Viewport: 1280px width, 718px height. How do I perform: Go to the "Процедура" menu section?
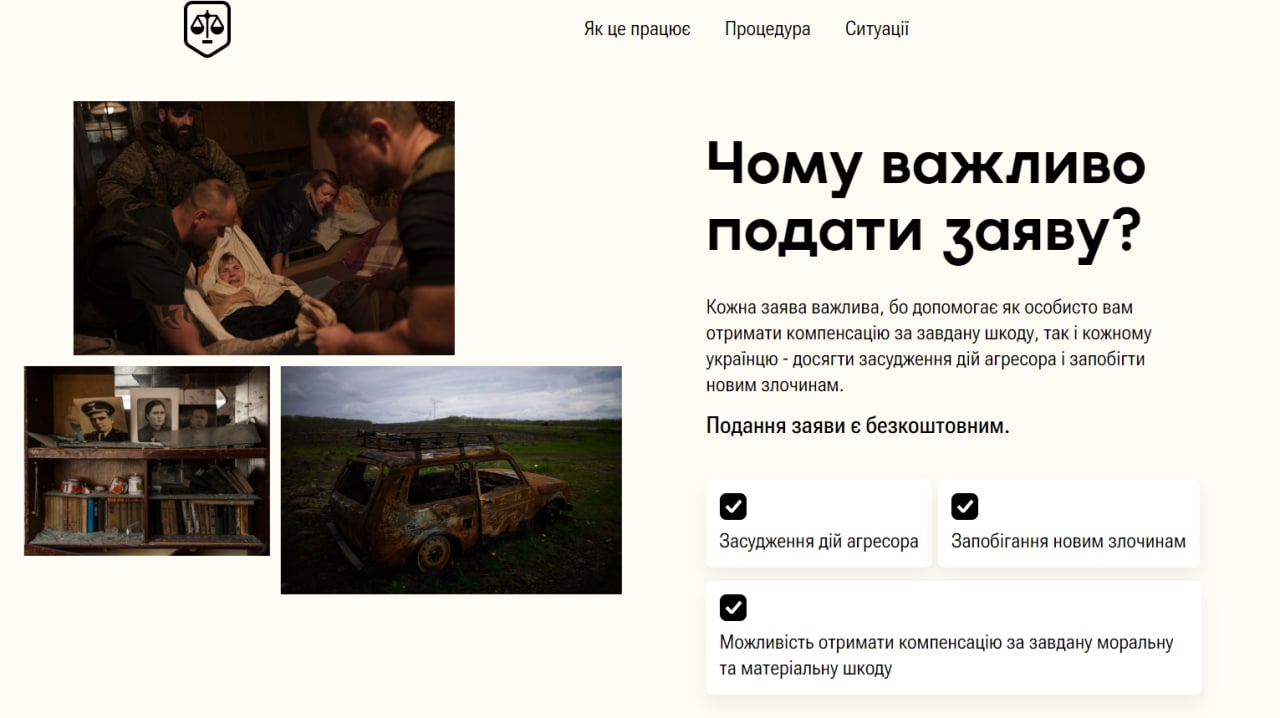767,29
